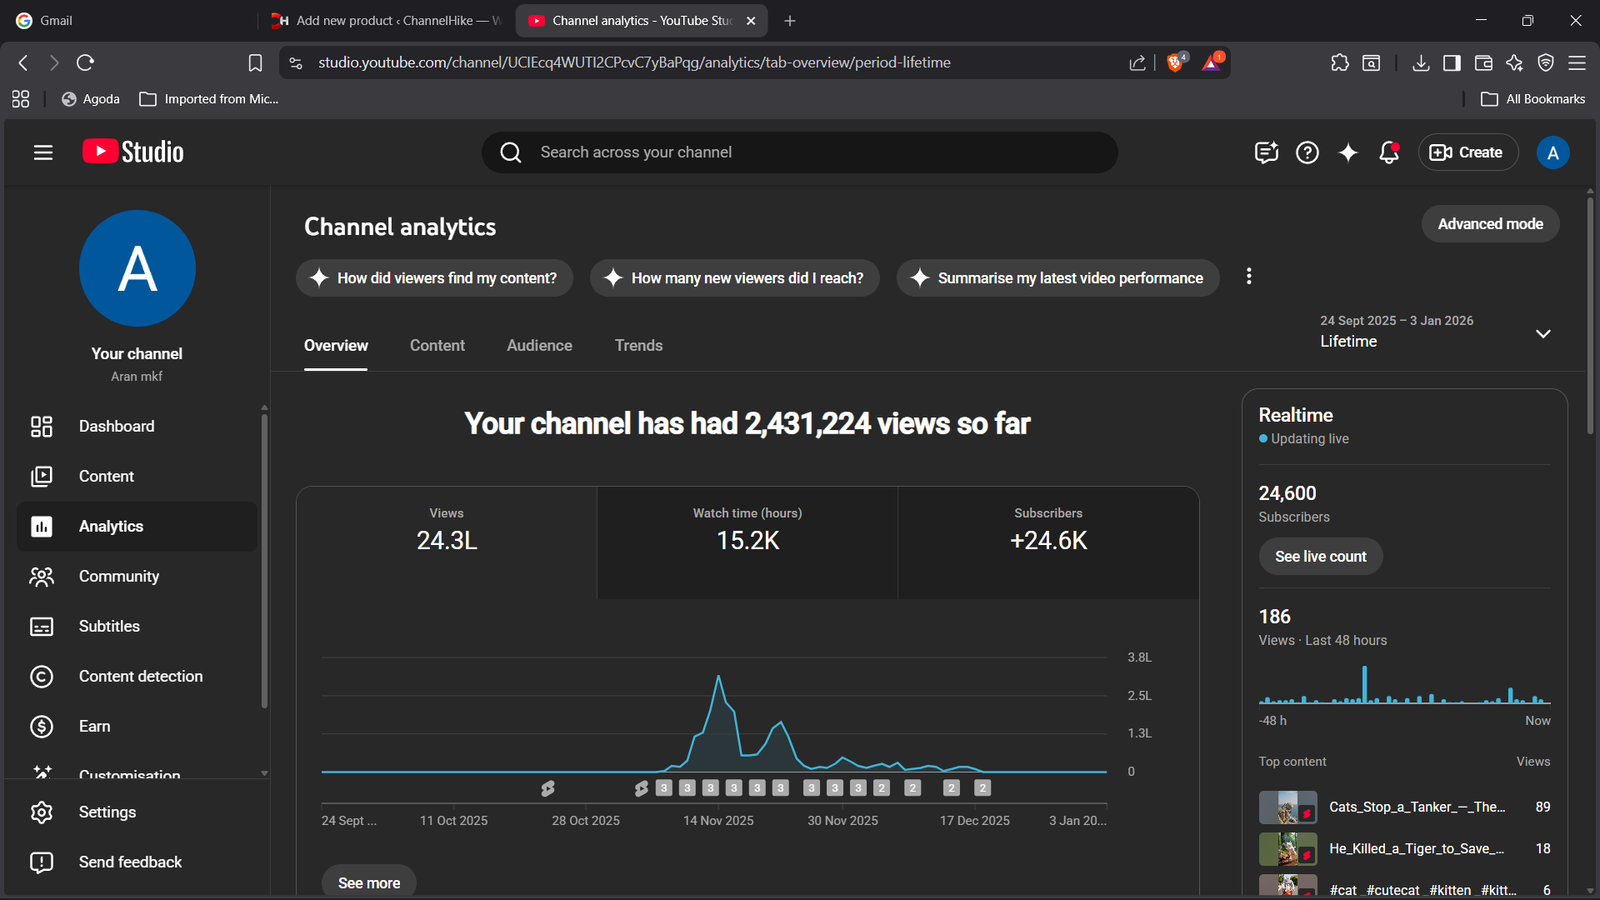
Task: Click the See live count button
Action: [x=1320, y=556]
